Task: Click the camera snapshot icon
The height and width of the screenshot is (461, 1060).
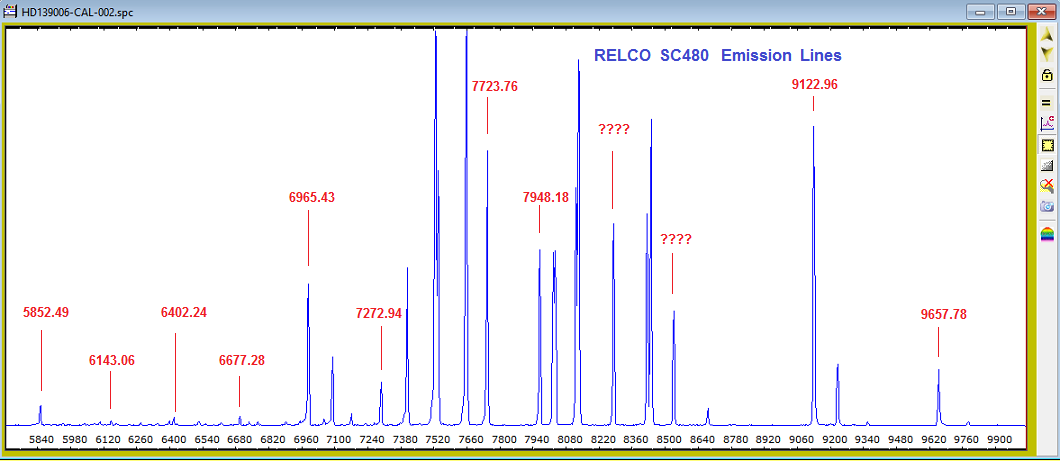Action: click(x=1046, y=206)
